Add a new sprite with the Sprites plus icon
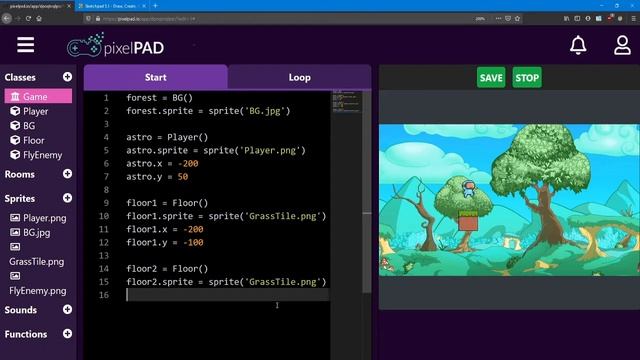 coord(67,198)
